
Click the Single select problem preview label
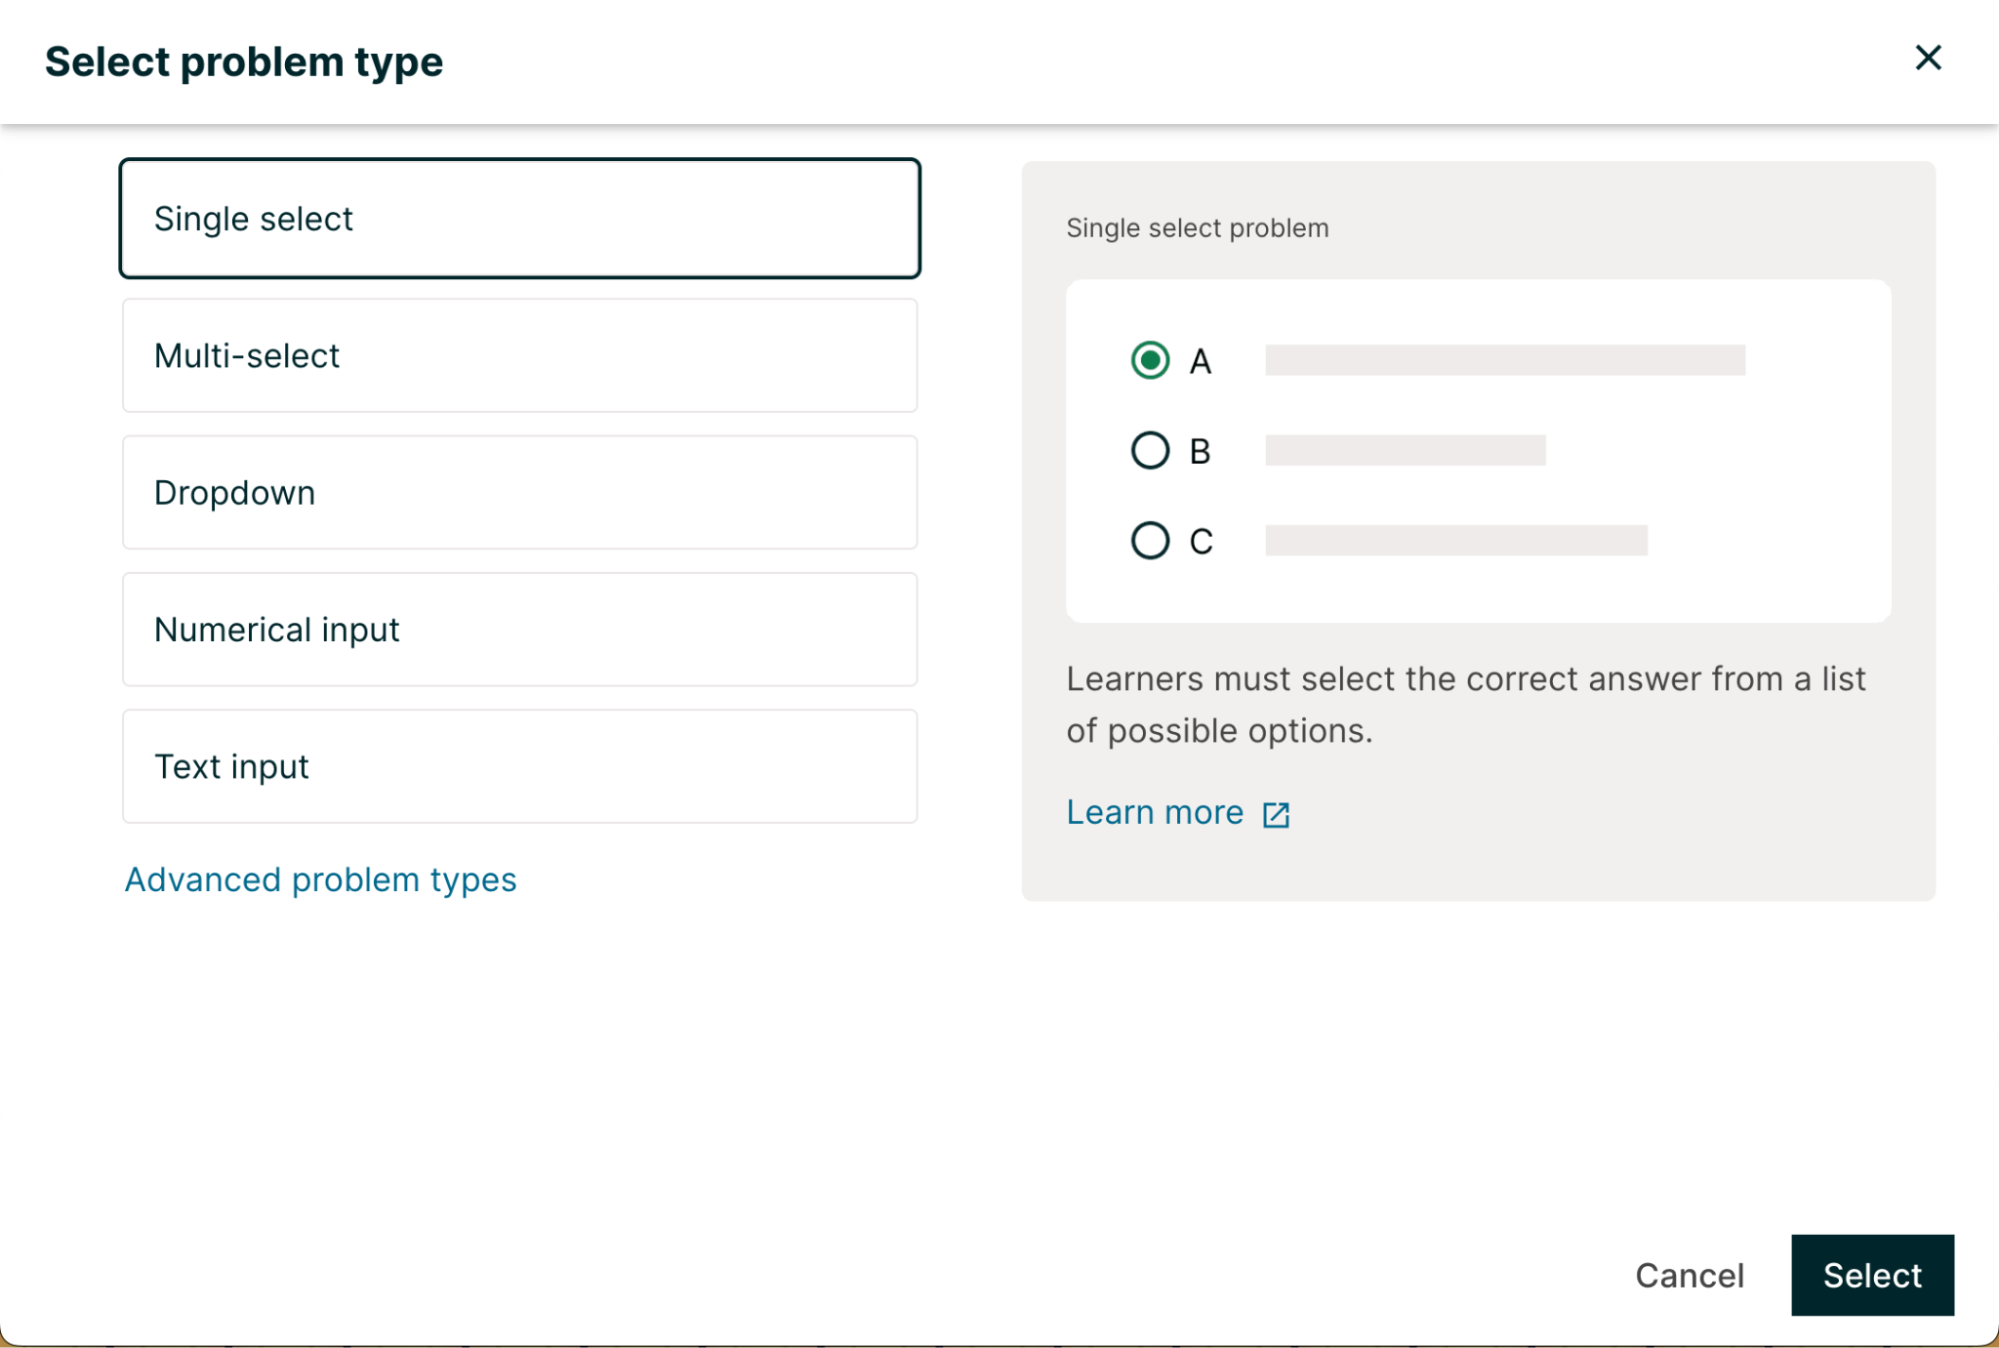click(x=1196, y=228)
